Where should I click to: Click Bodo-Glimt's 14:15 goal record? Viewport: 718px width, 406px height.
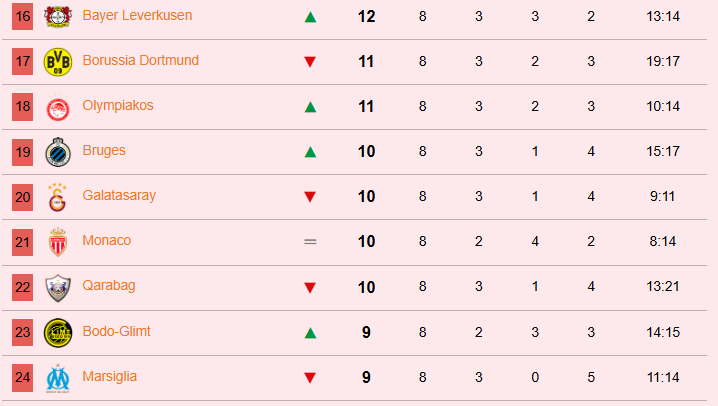pos(663,332)
